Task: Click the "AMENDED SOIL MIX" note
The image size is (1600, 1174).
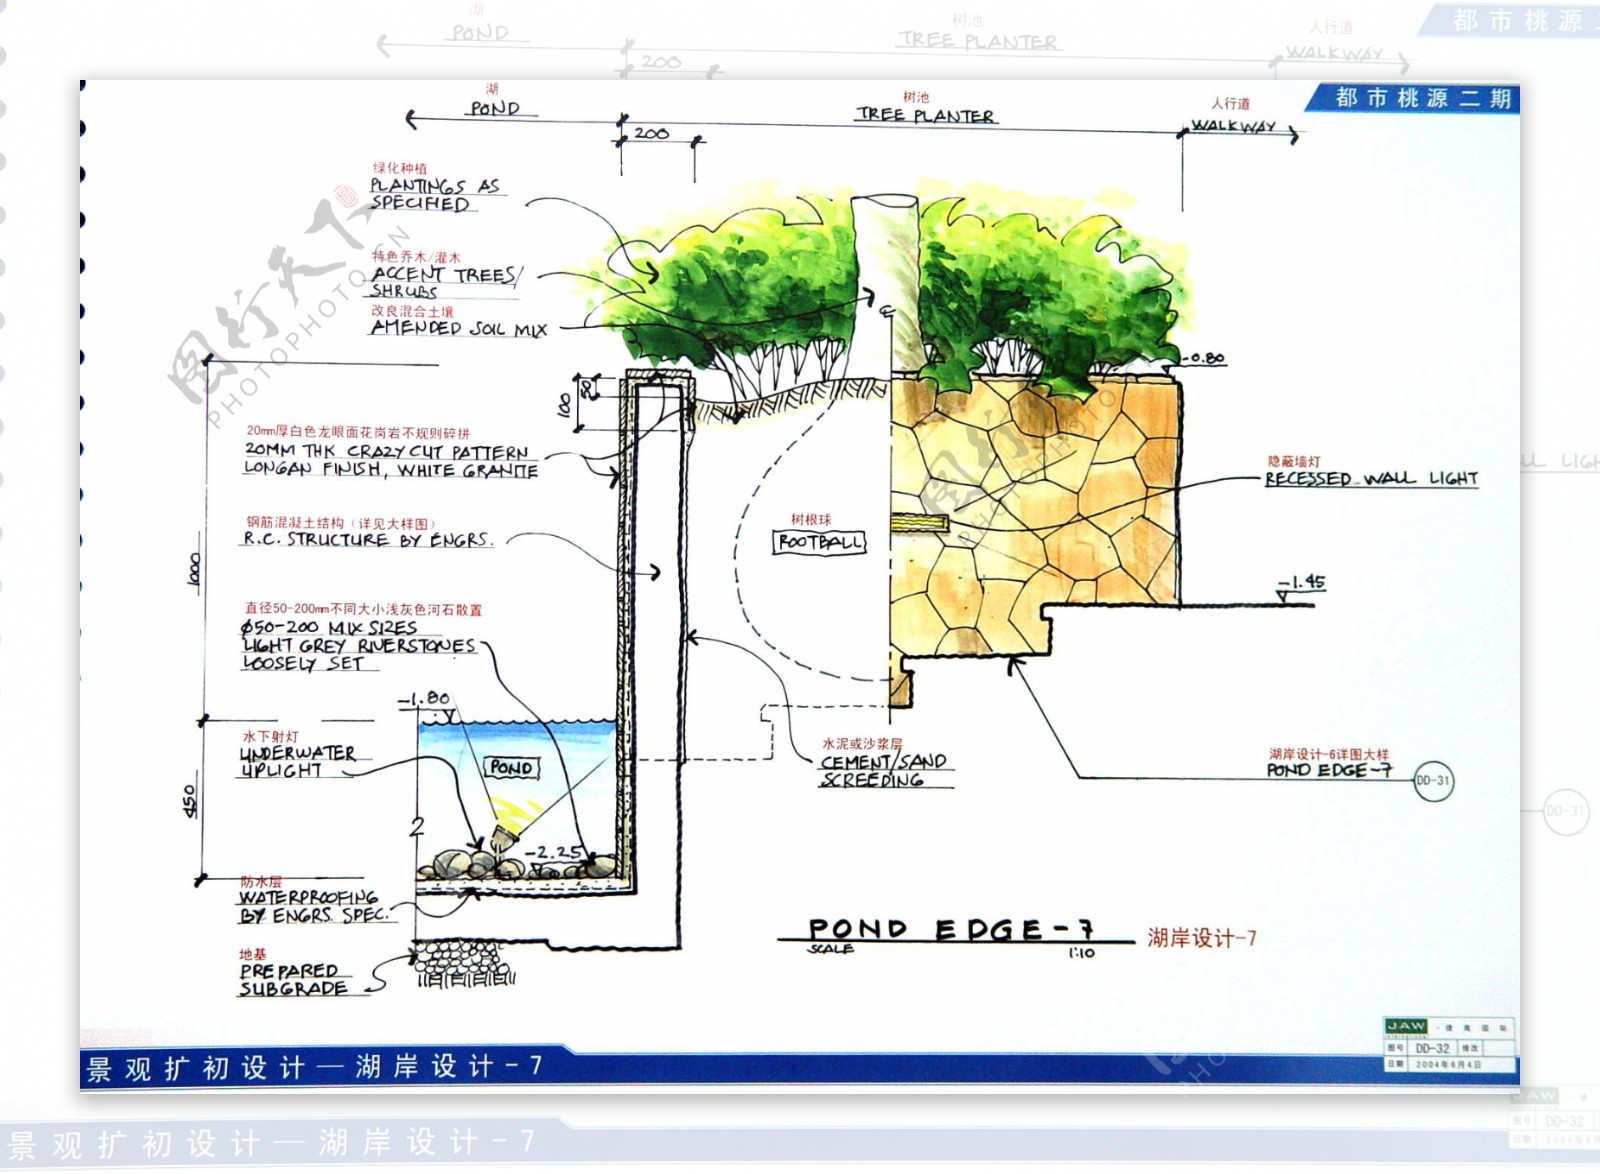Action: click(458, 328)
